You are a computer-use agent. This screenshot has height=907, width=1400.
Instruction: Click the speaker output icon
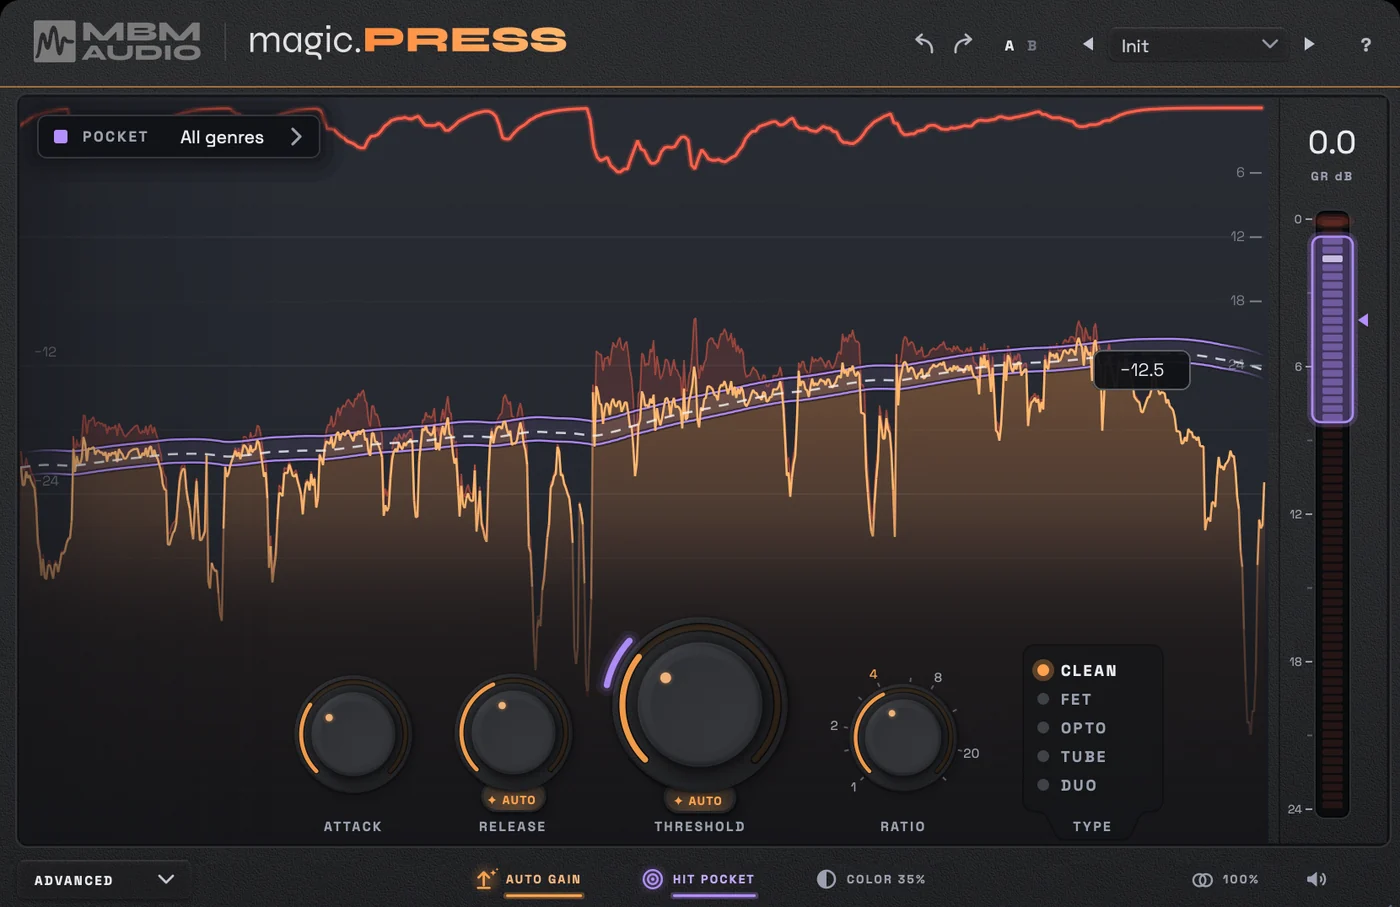click(1316, 879)
